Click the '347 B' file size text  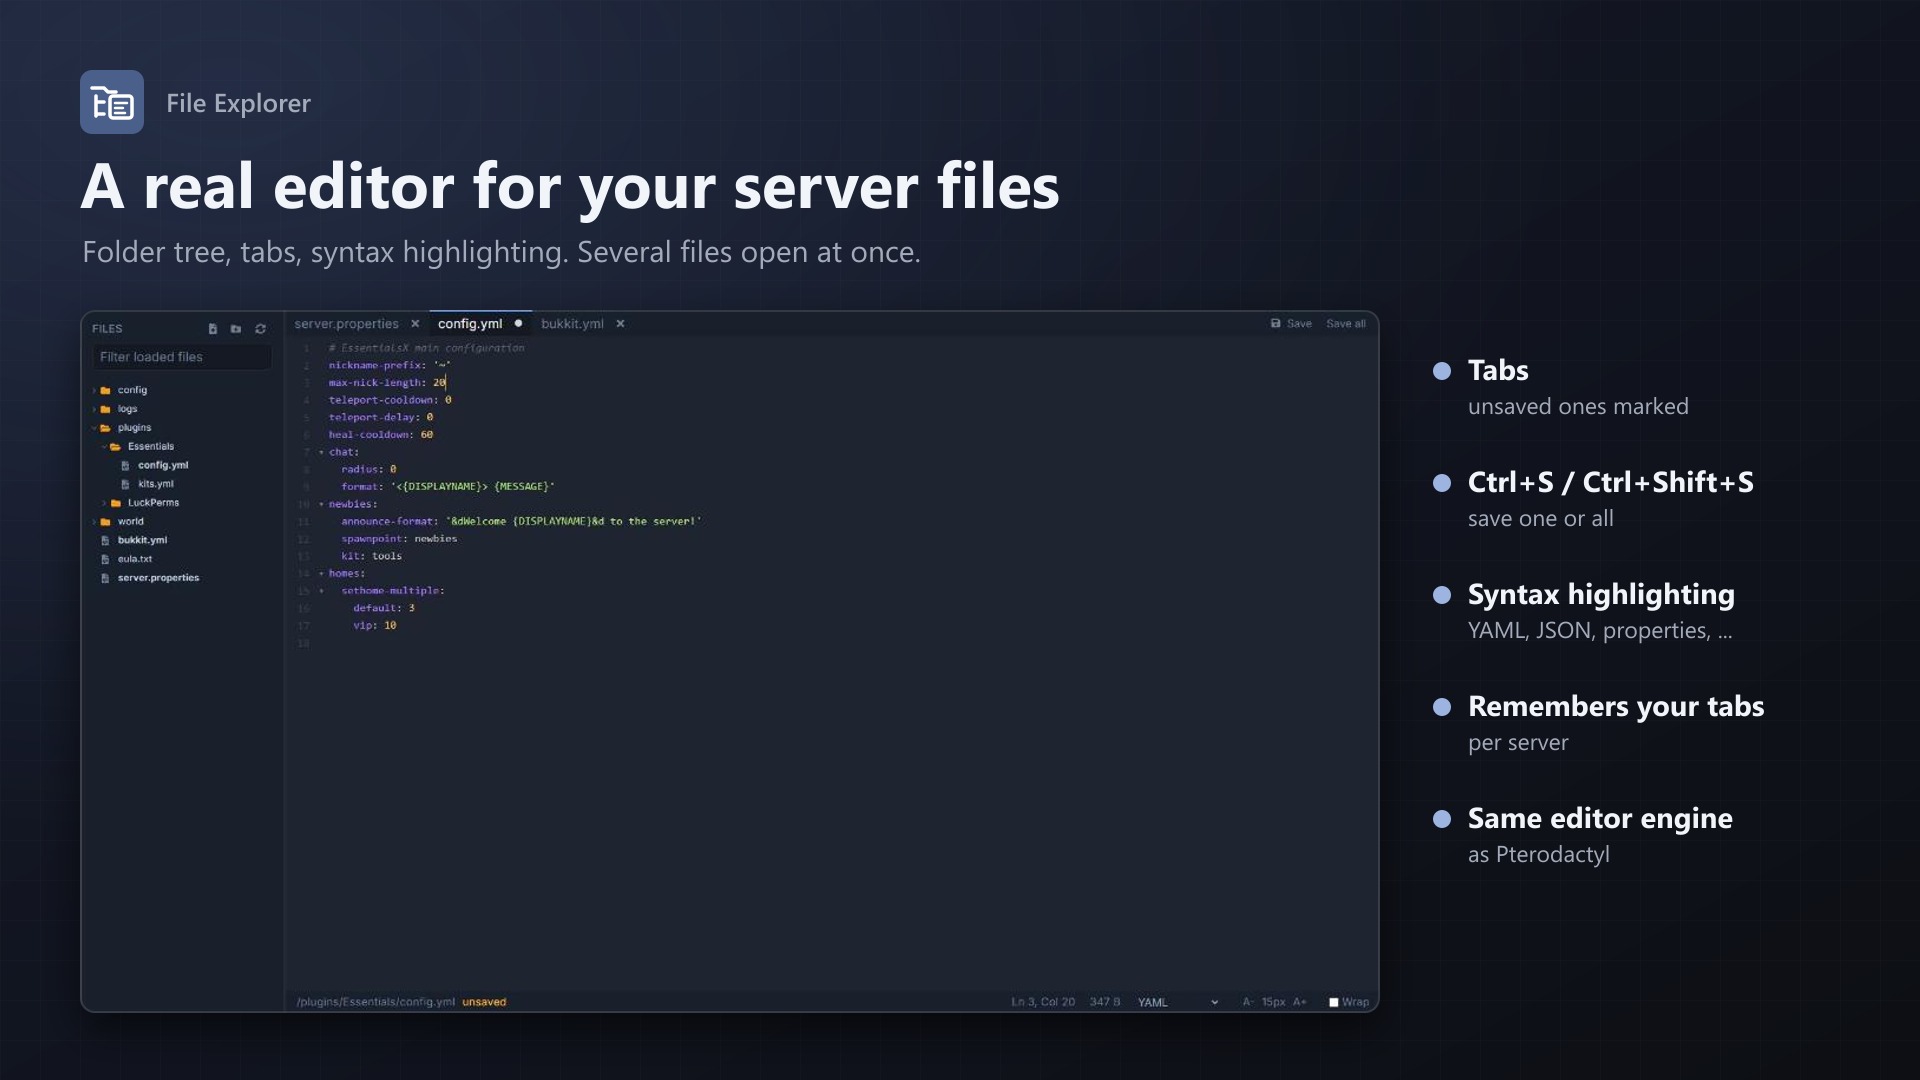(x=1105, y=1002)
